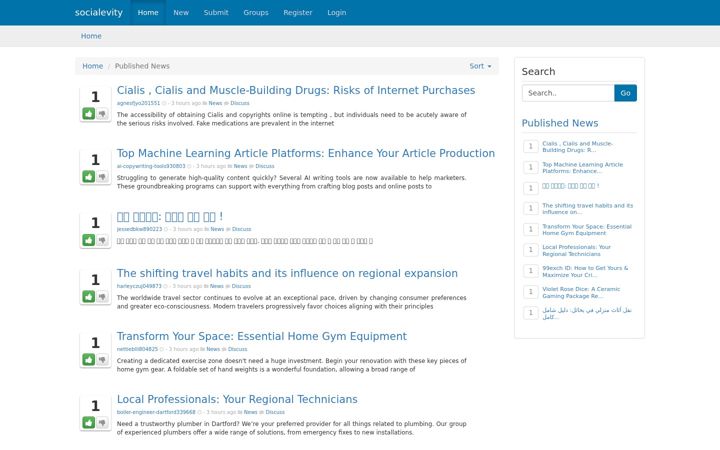
Task: Click Home in the Published News breadcrumb
Action: (x=93, y=66)
